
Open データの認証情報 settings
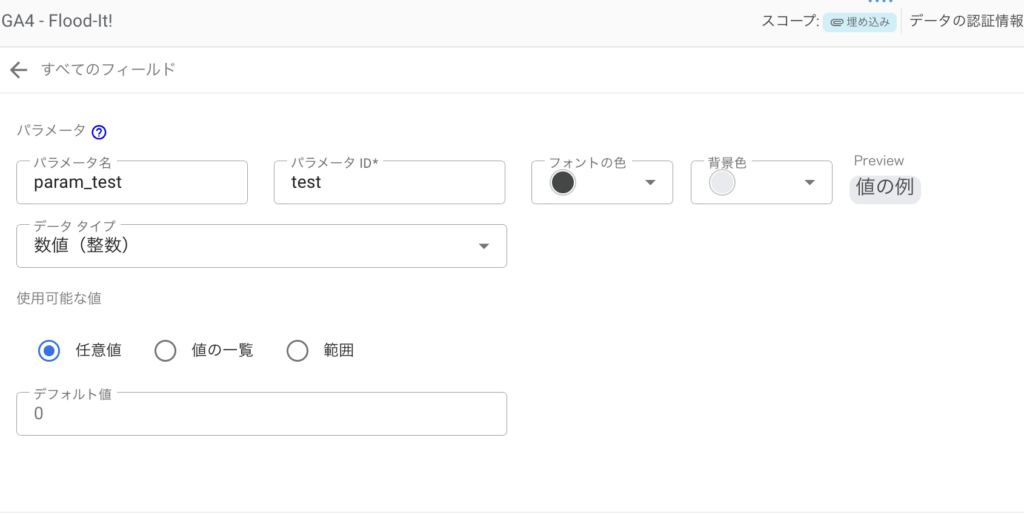[x=967, y=22]
